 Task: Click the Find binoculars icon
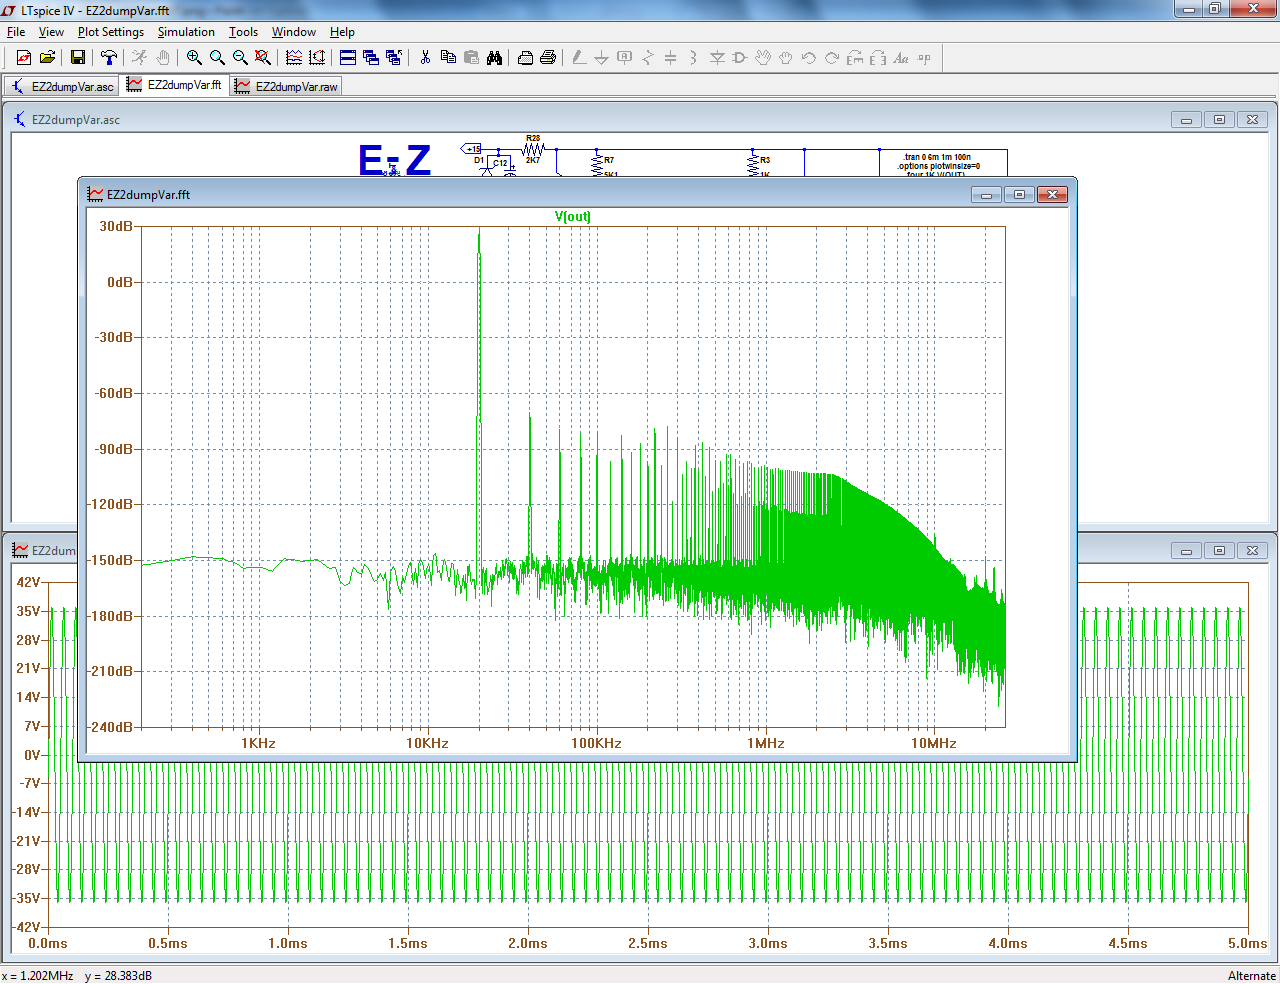point(494,58)
